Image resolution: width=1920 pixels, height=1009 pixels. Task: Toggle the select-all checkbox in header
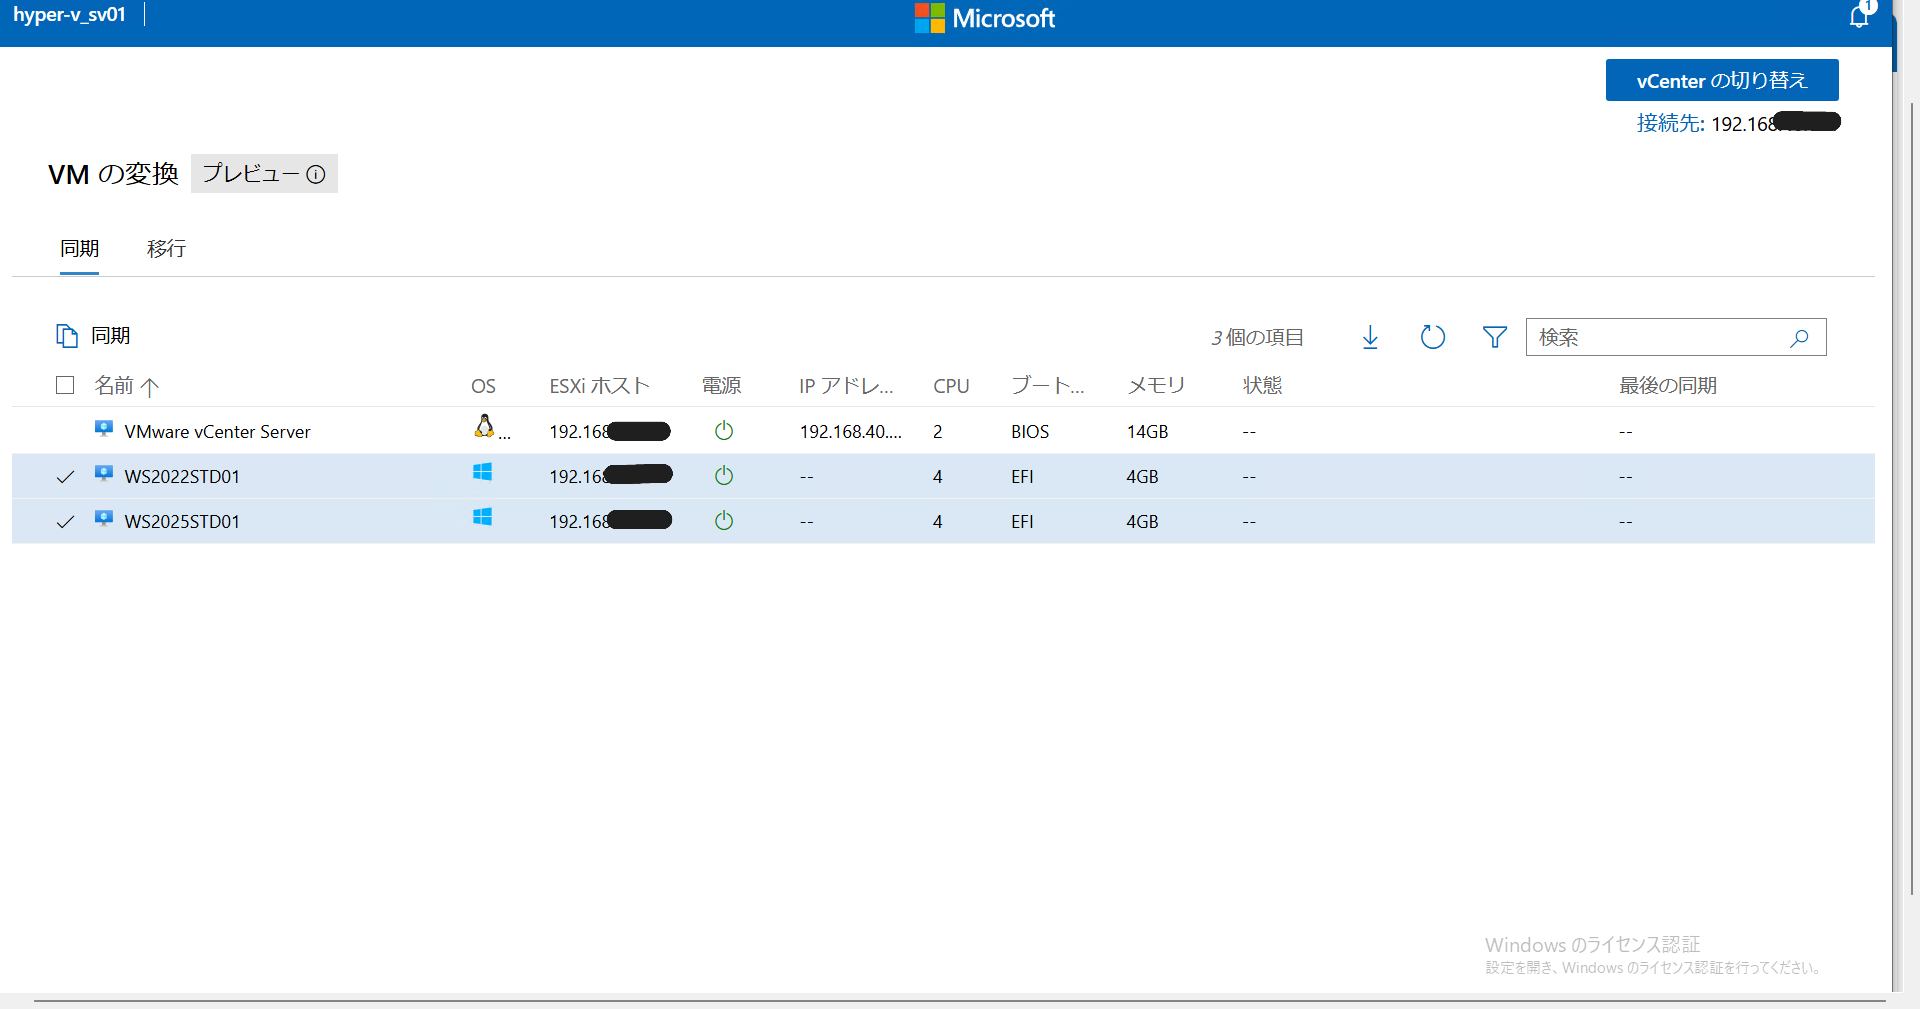[65, 385]
